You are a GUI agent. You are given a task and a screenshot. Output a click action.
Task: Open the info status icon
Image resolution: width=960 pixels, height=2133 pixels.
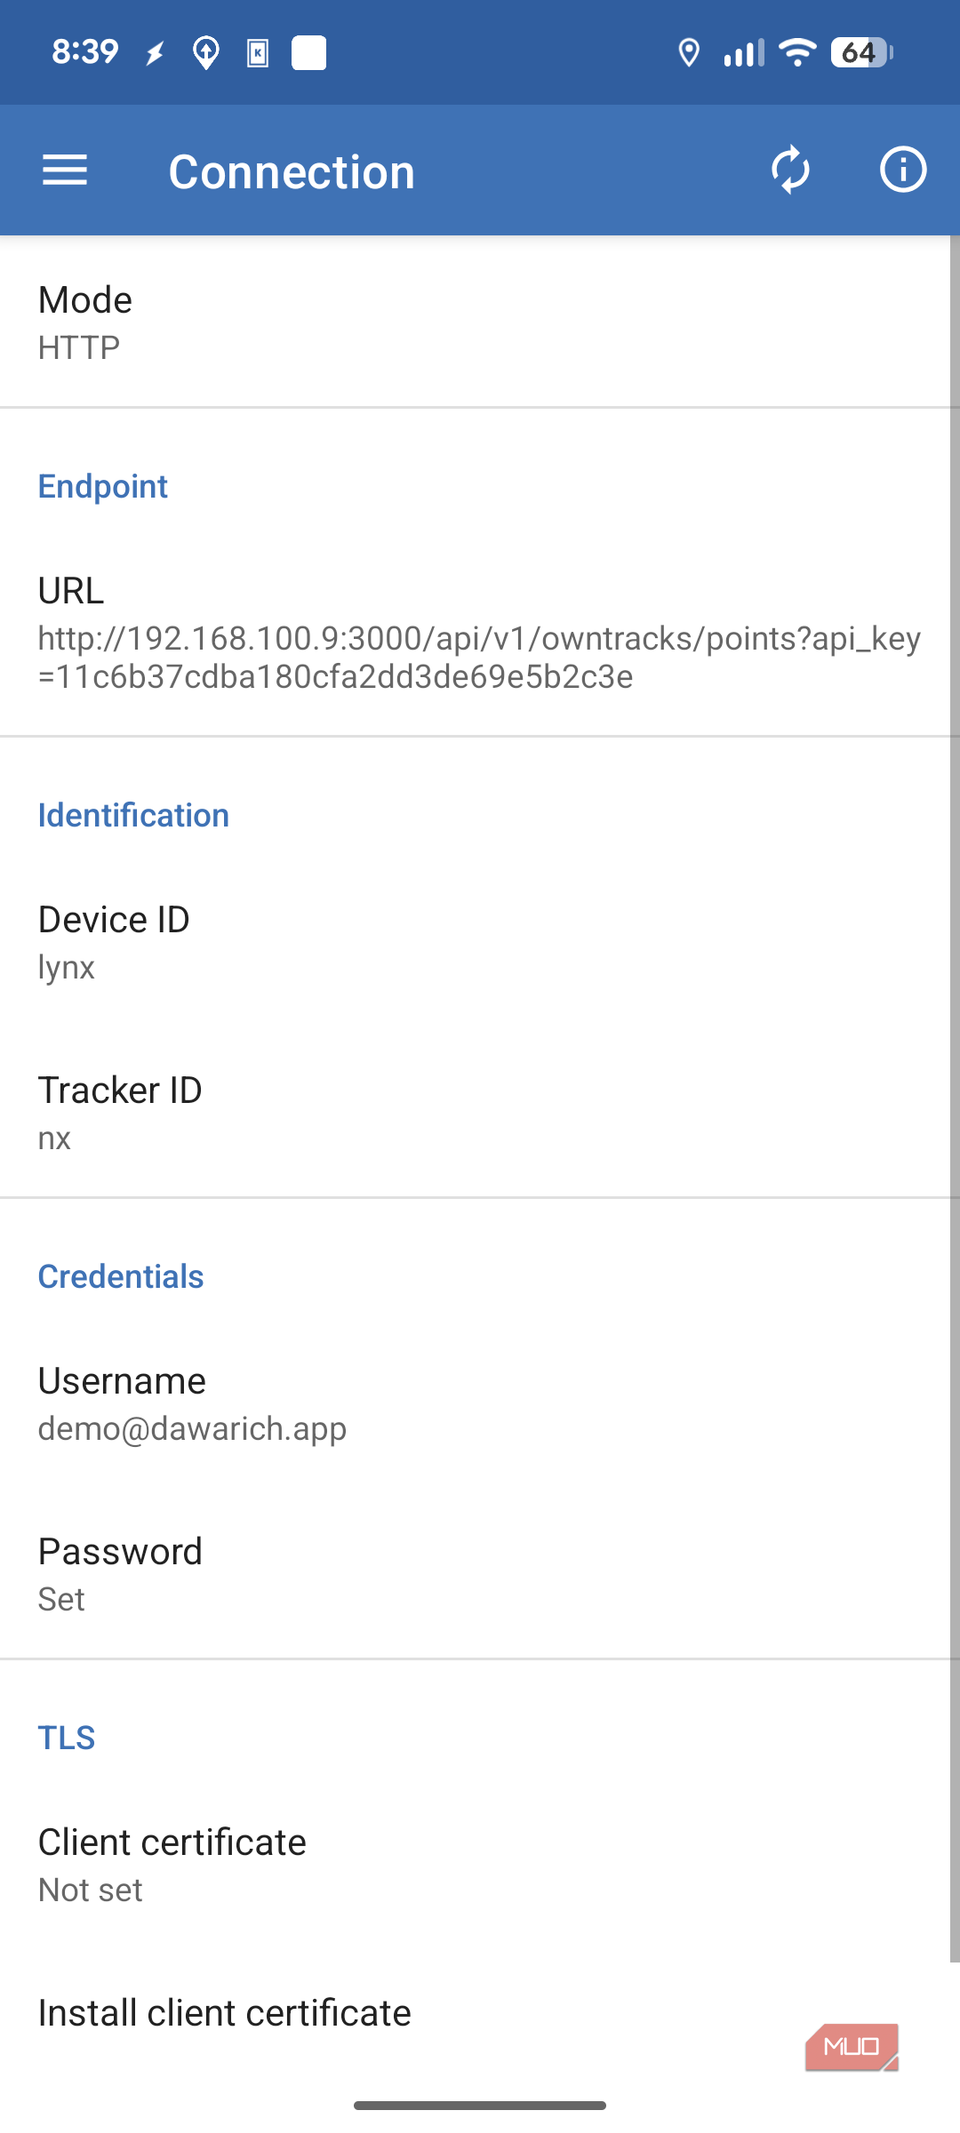[903, 169]
